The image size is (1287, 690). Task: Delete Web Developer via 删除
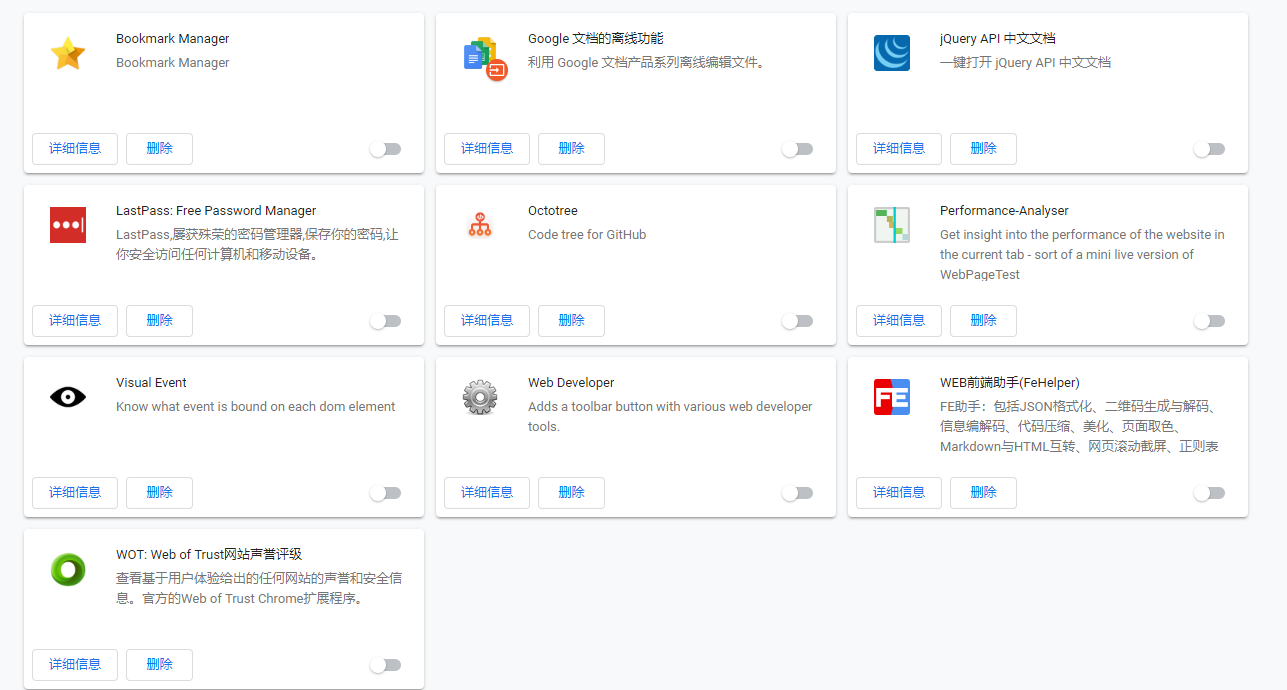(571, 493)
